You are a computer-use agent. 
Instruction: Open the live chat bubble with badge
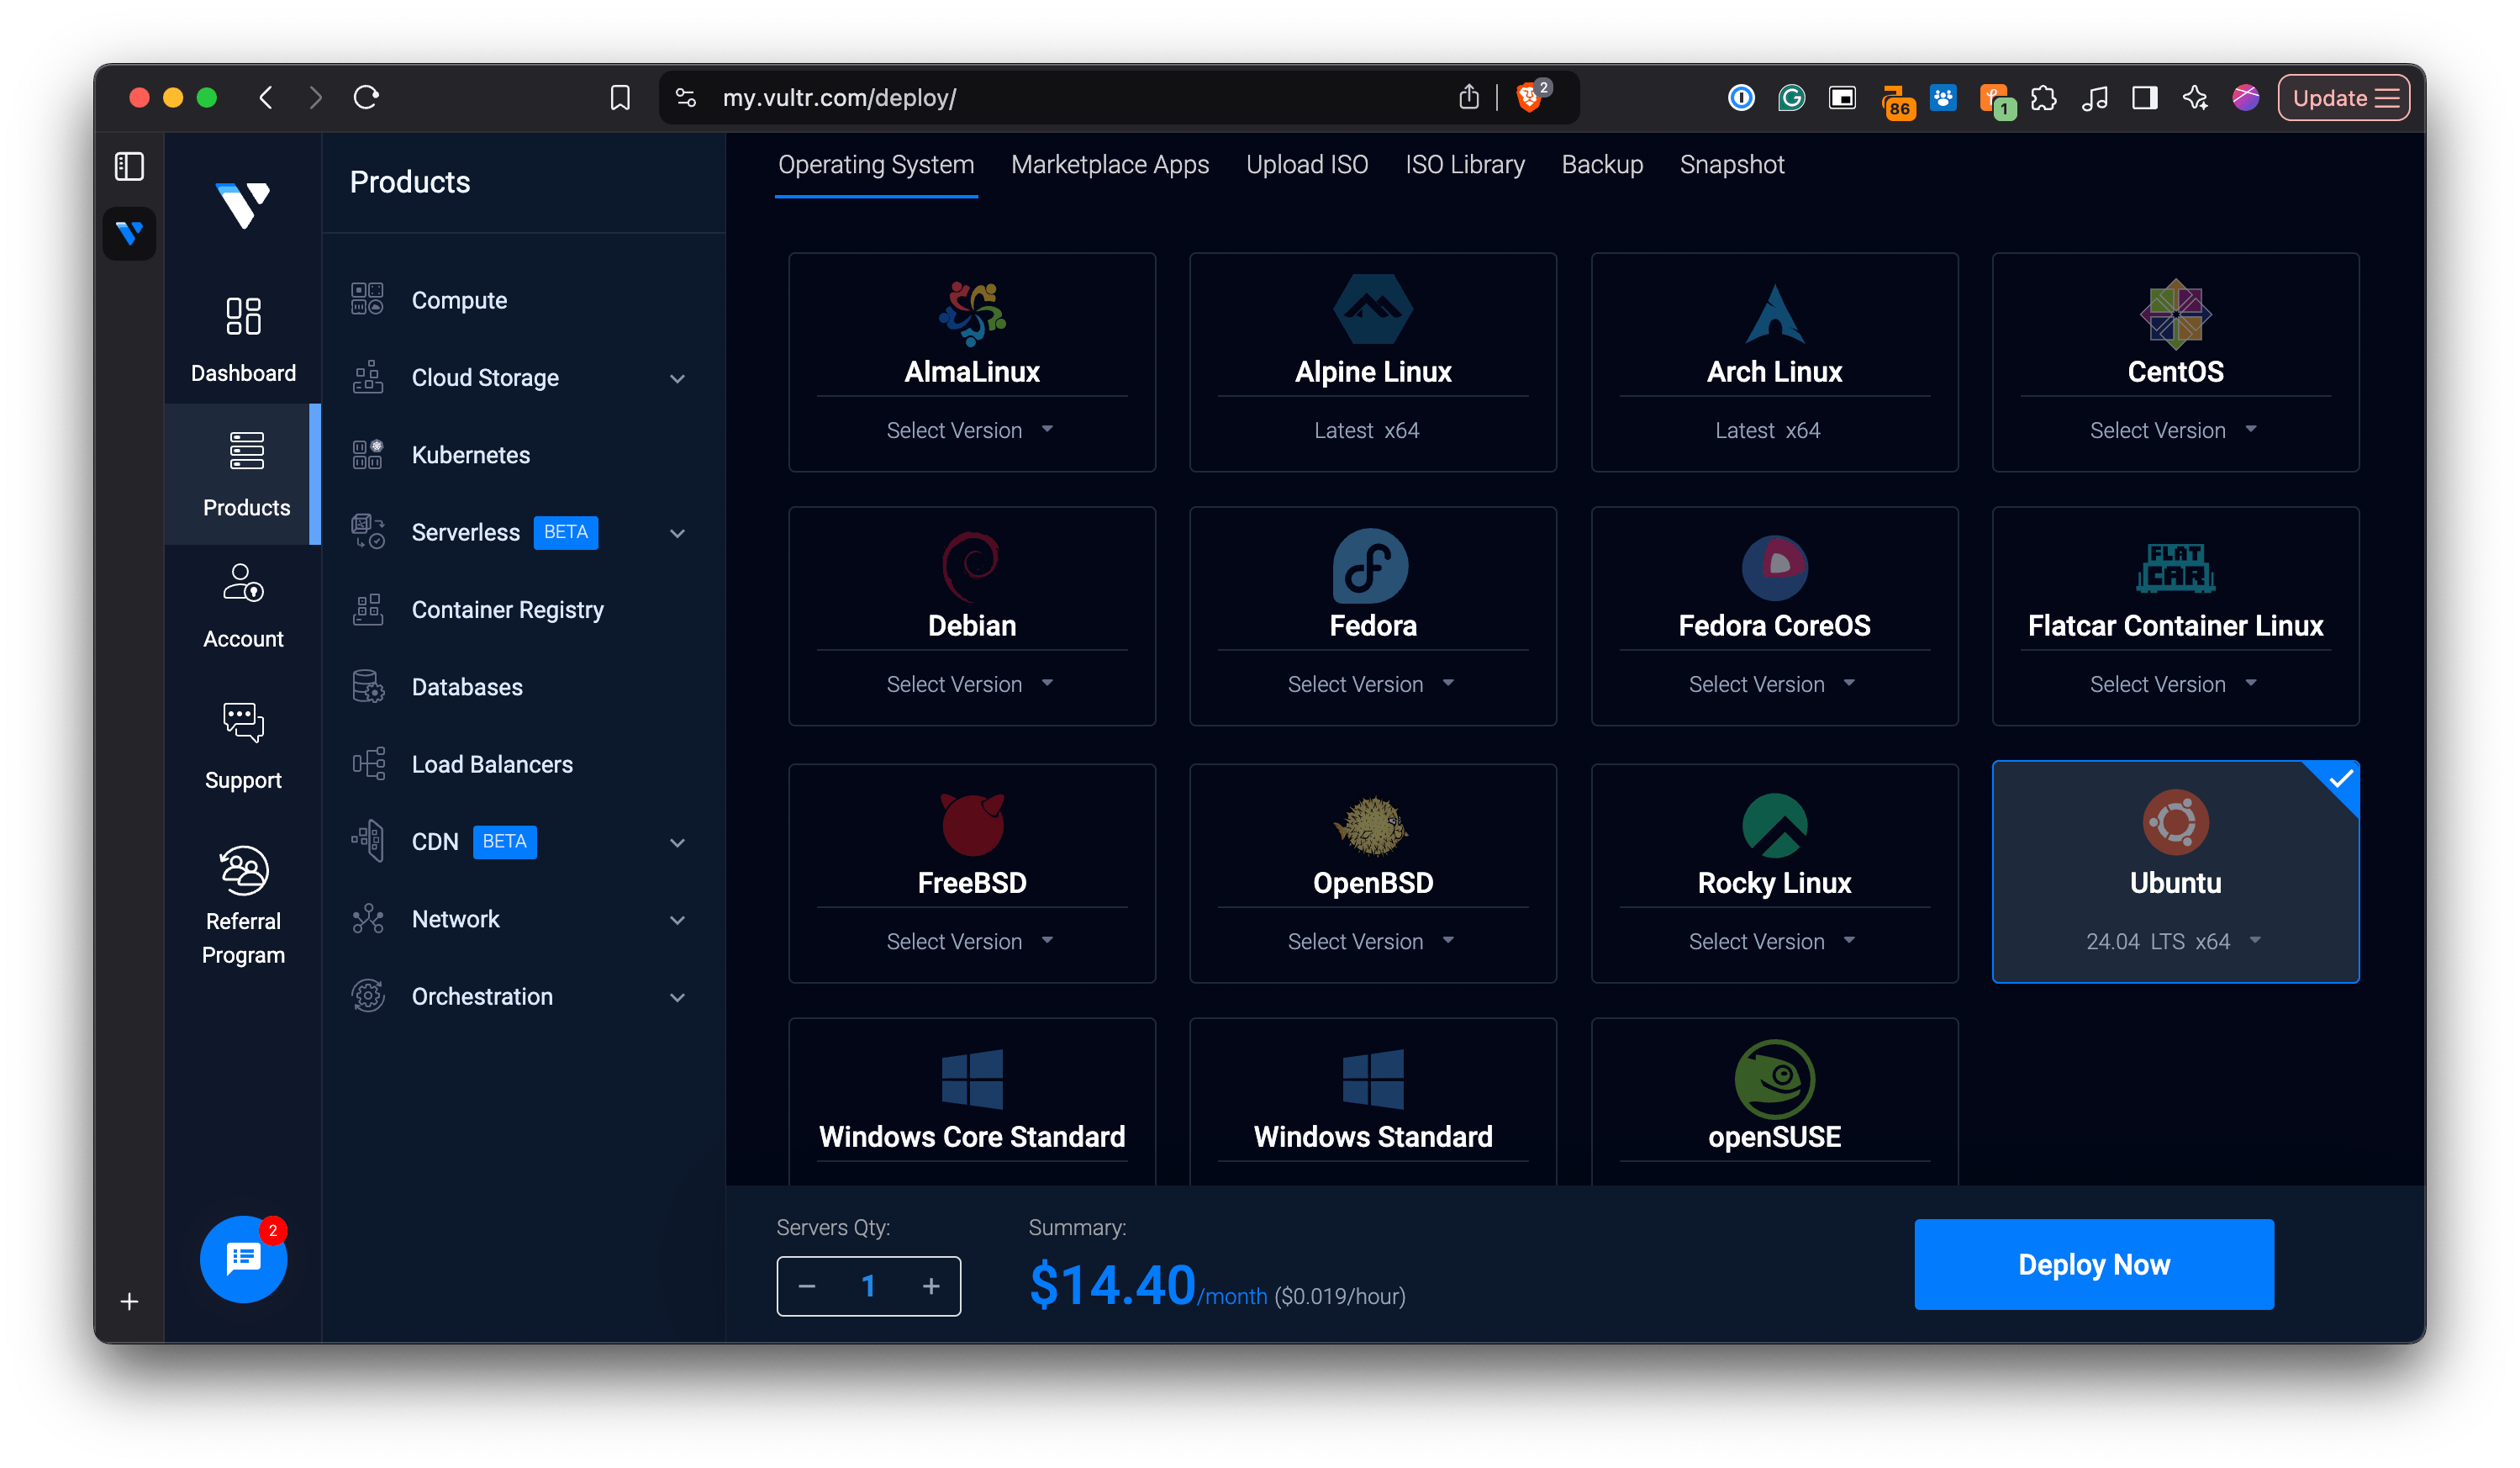click(x=243, y=1259)
